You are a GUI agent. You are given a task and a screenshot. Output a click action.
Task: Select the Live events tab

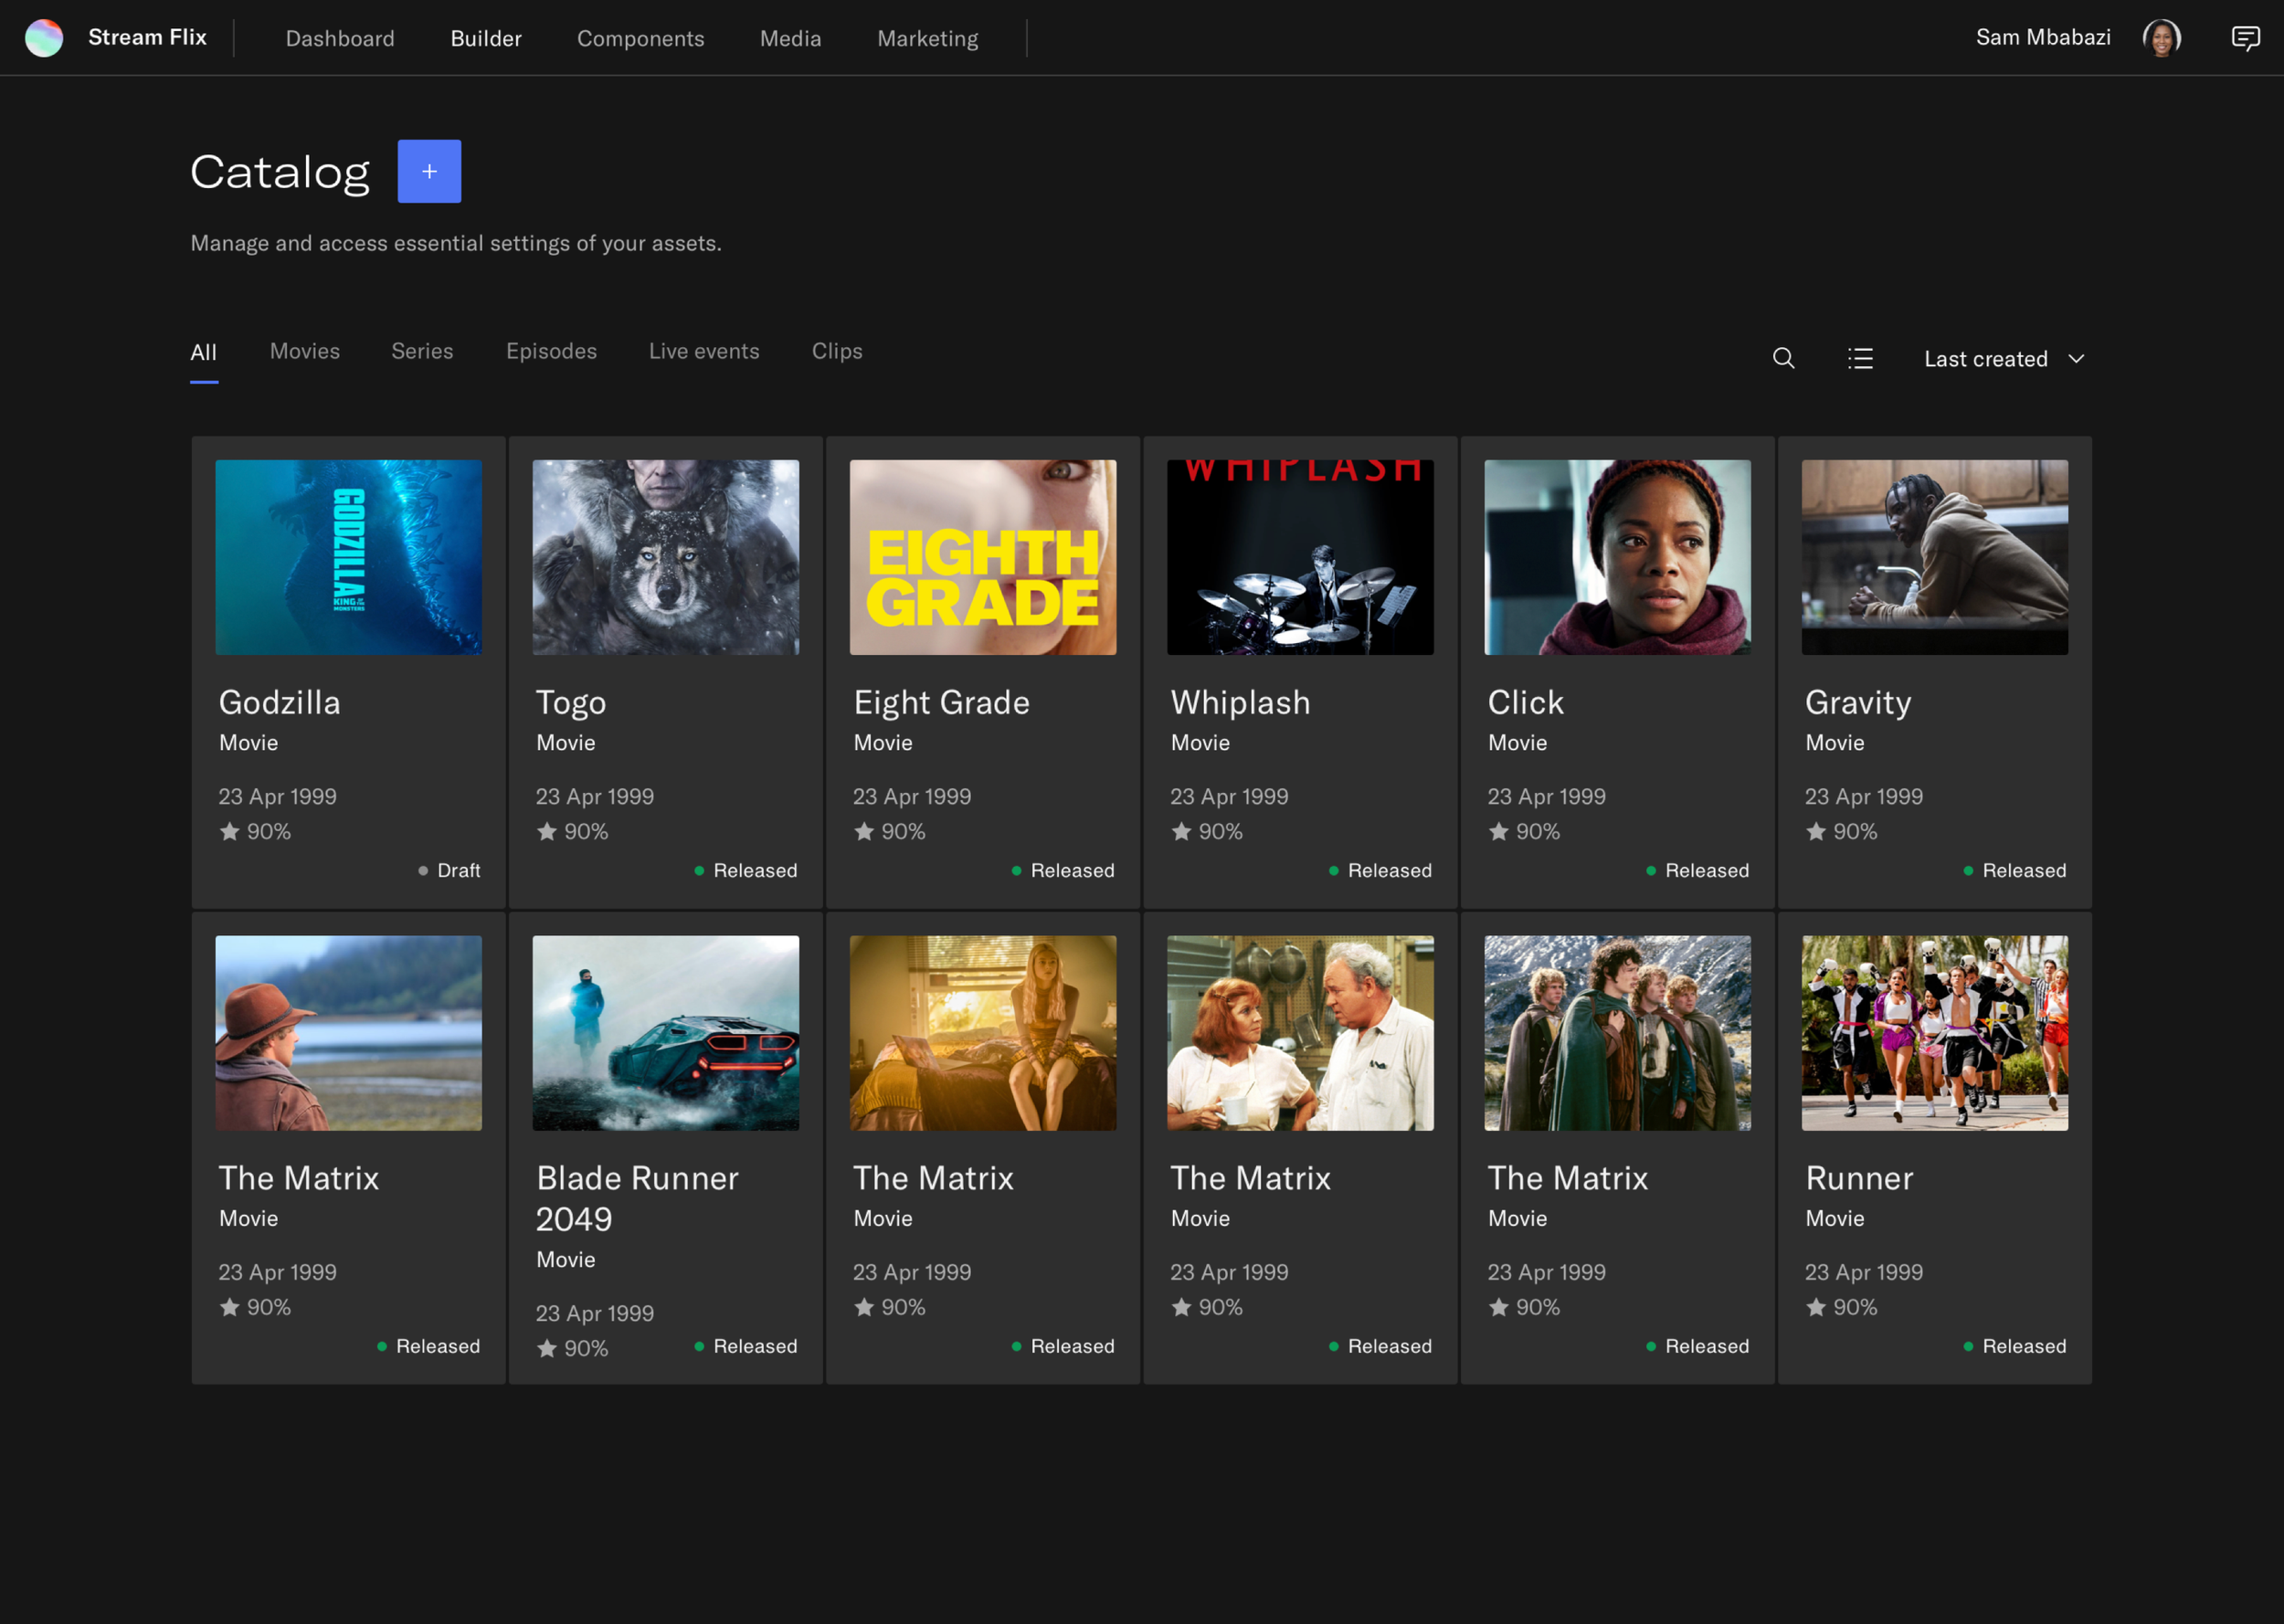coord(703,351)
